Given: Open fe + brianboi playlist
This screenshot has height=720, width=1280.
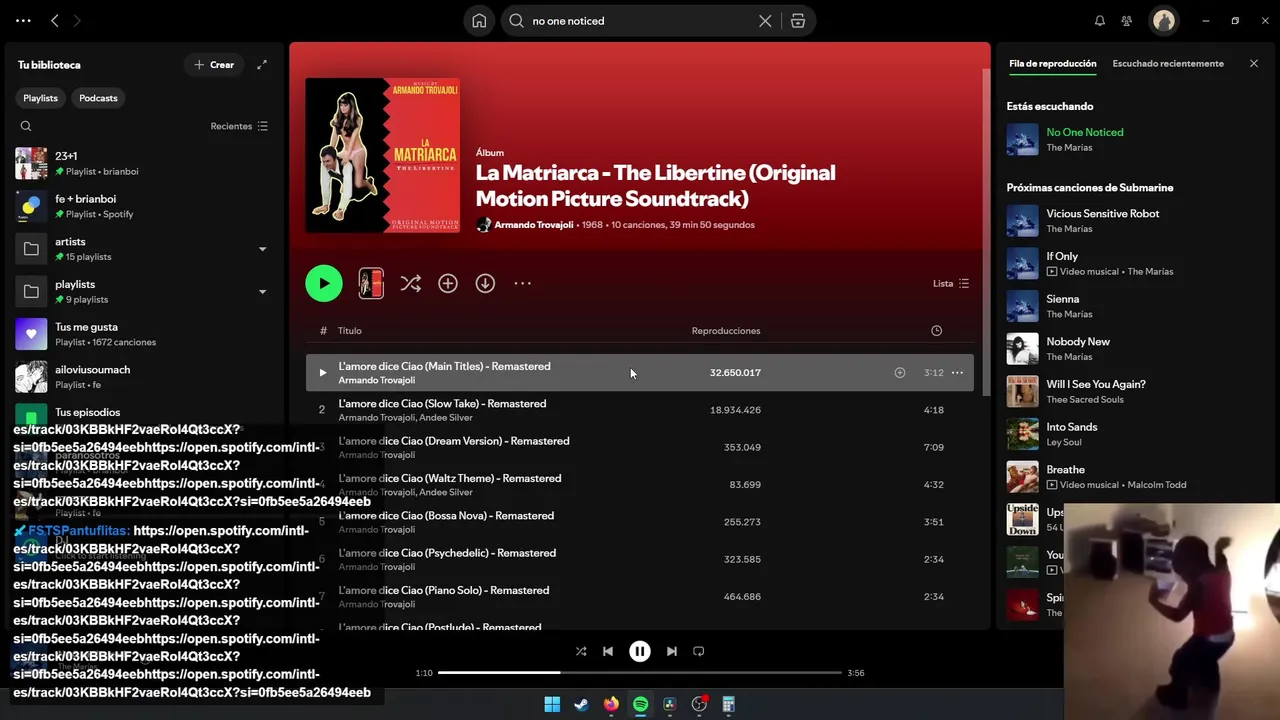Looking at the screenshot, I should 143,206.
